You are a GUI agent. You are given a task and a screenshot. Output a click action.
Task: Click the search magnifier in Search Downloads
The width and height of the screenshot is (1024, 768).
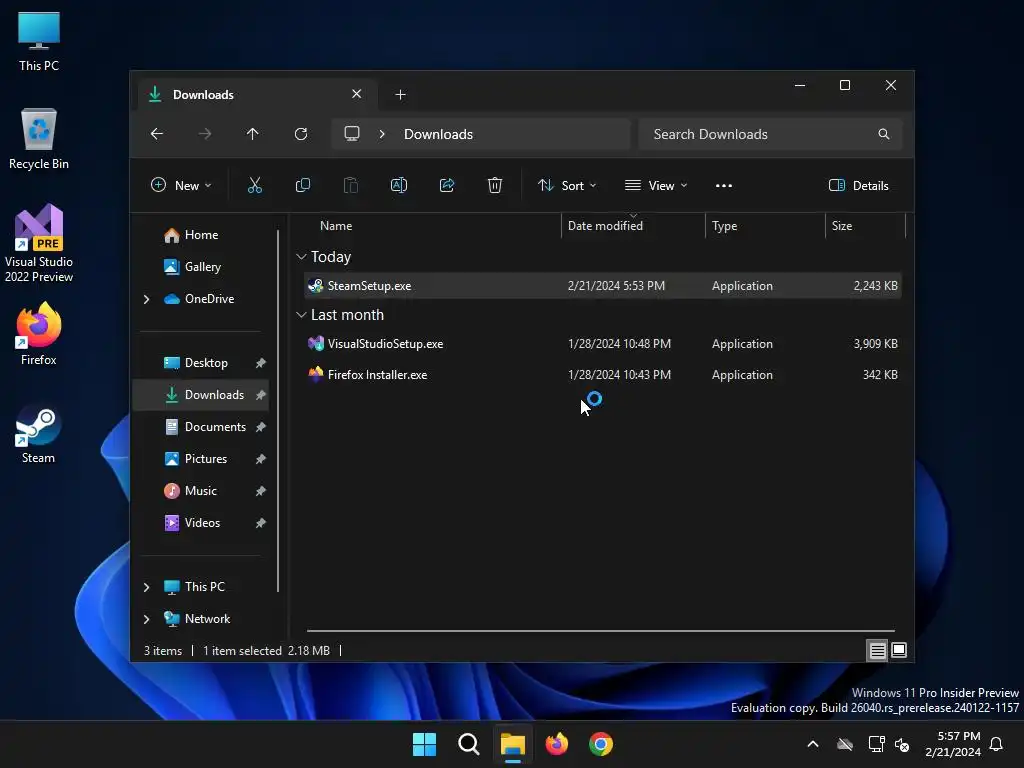[x=884, y=134]
